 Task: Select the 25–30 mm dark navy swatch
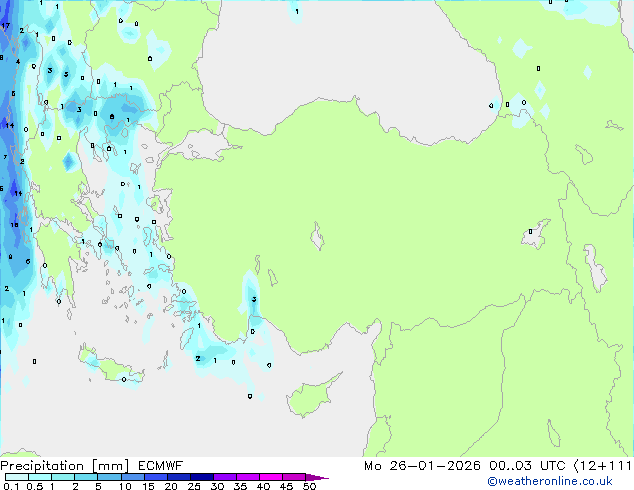(201, 477)
